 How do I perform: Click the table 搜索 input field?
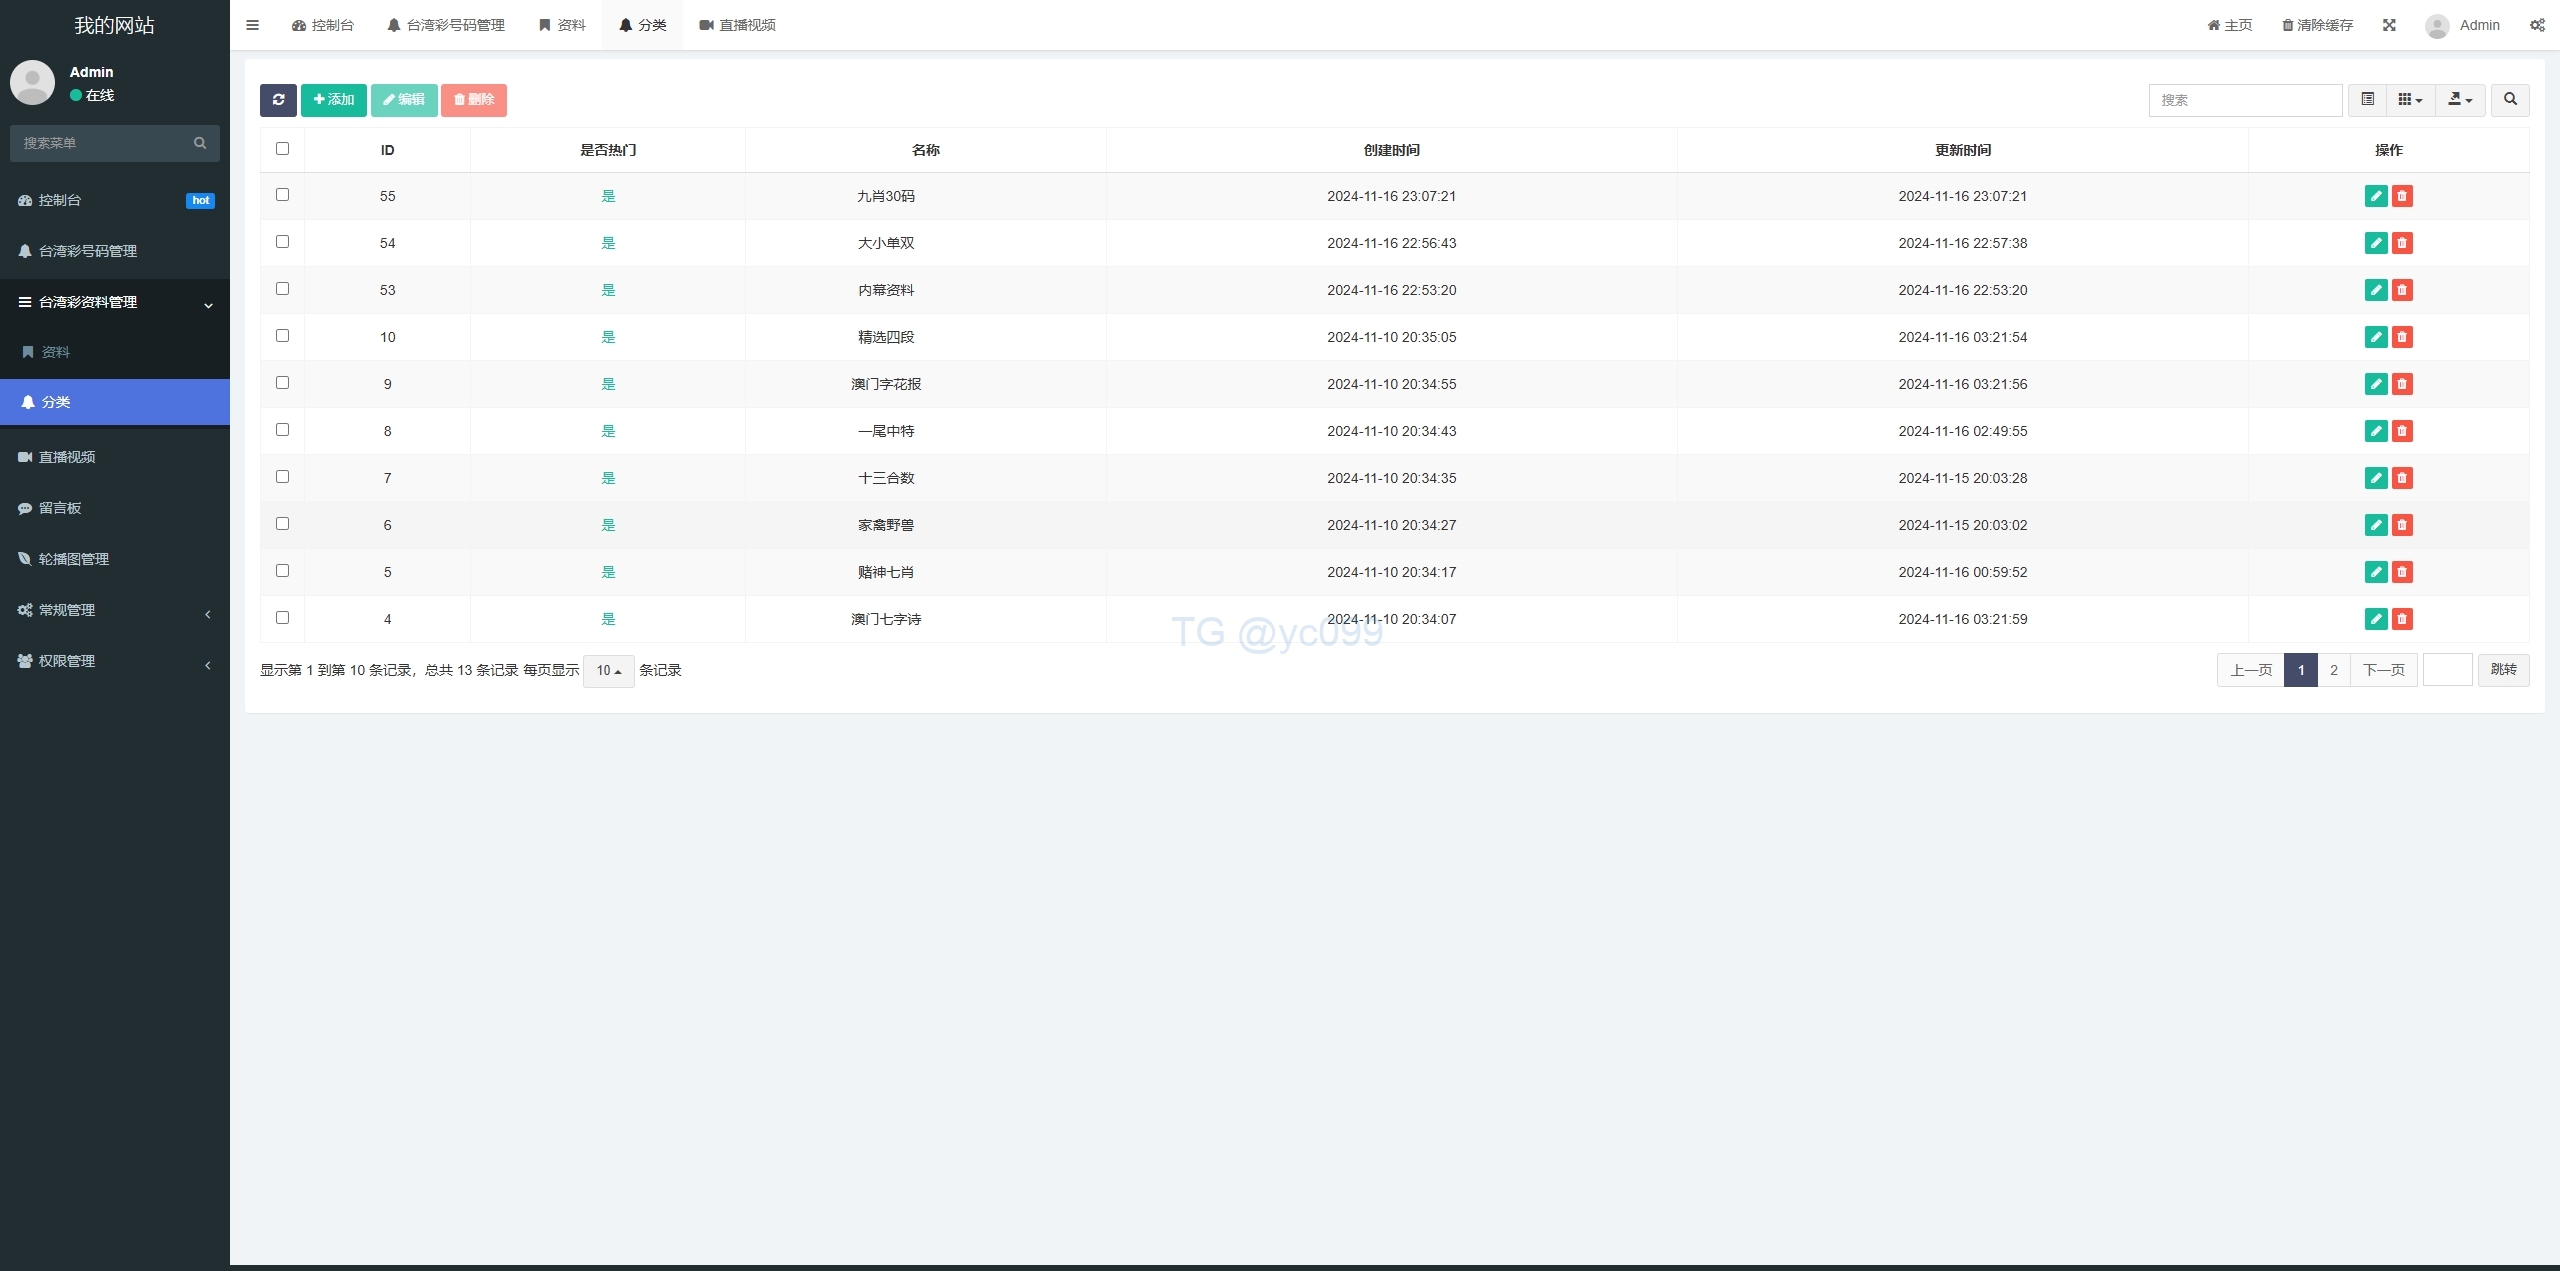pos(2244,100)
